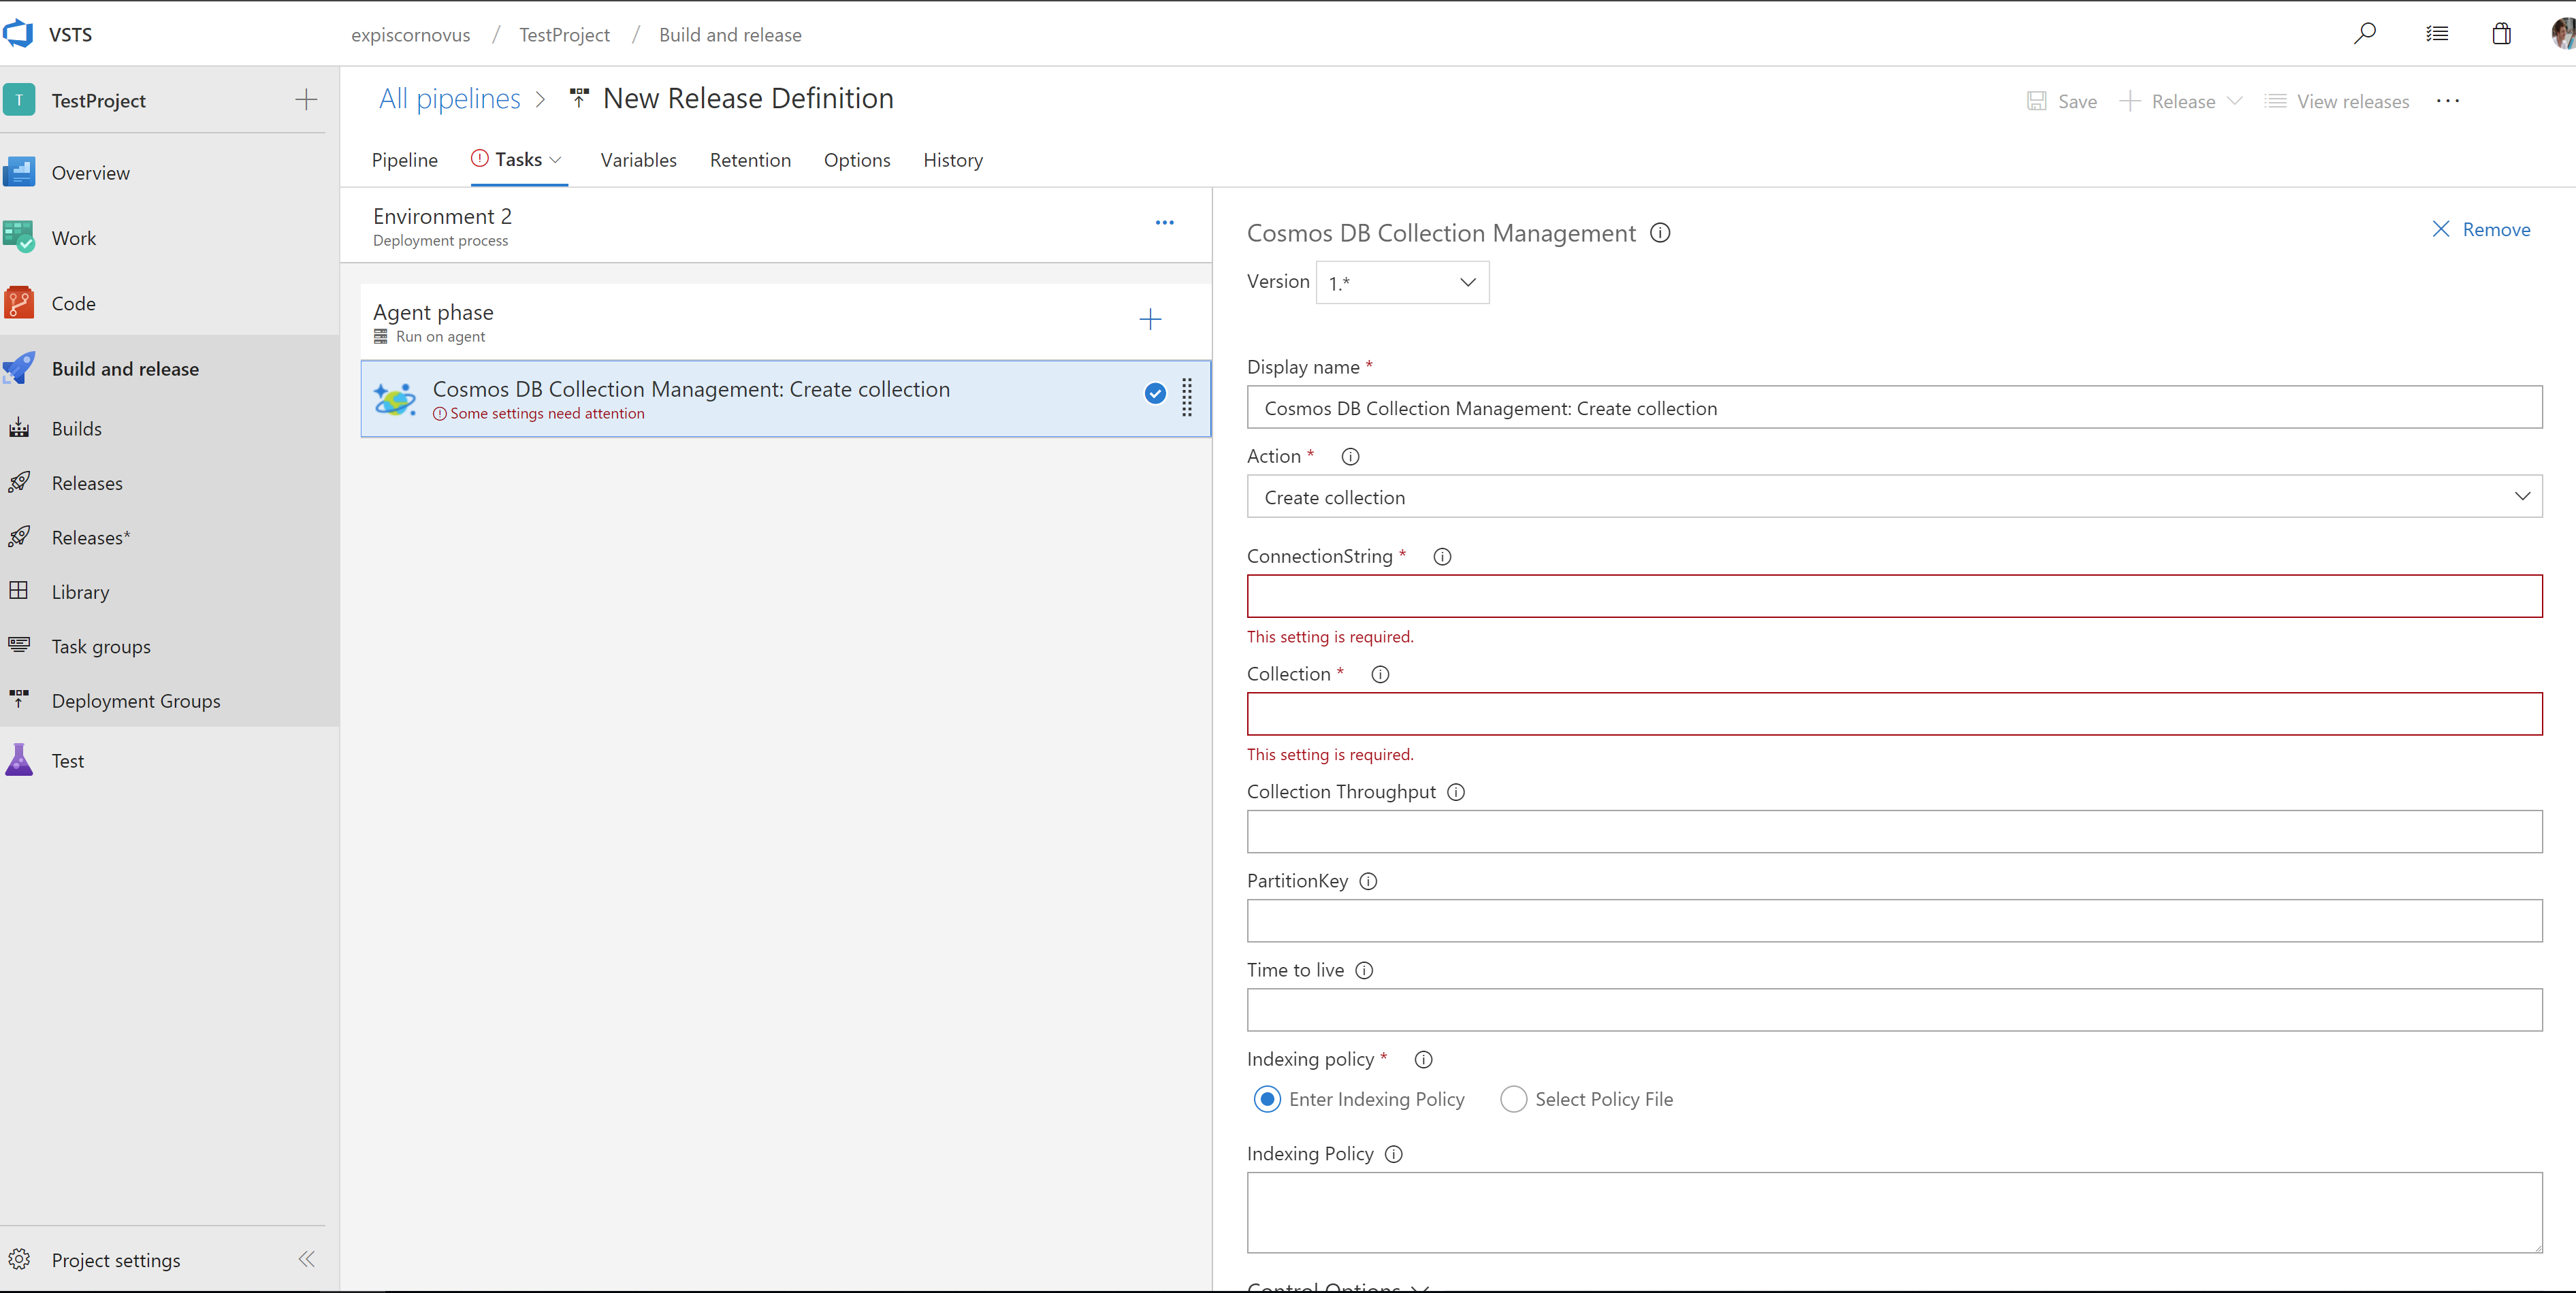Show info for Time to live
The height and width of the screenshot is (1293, 2576).
[1364, 970]
